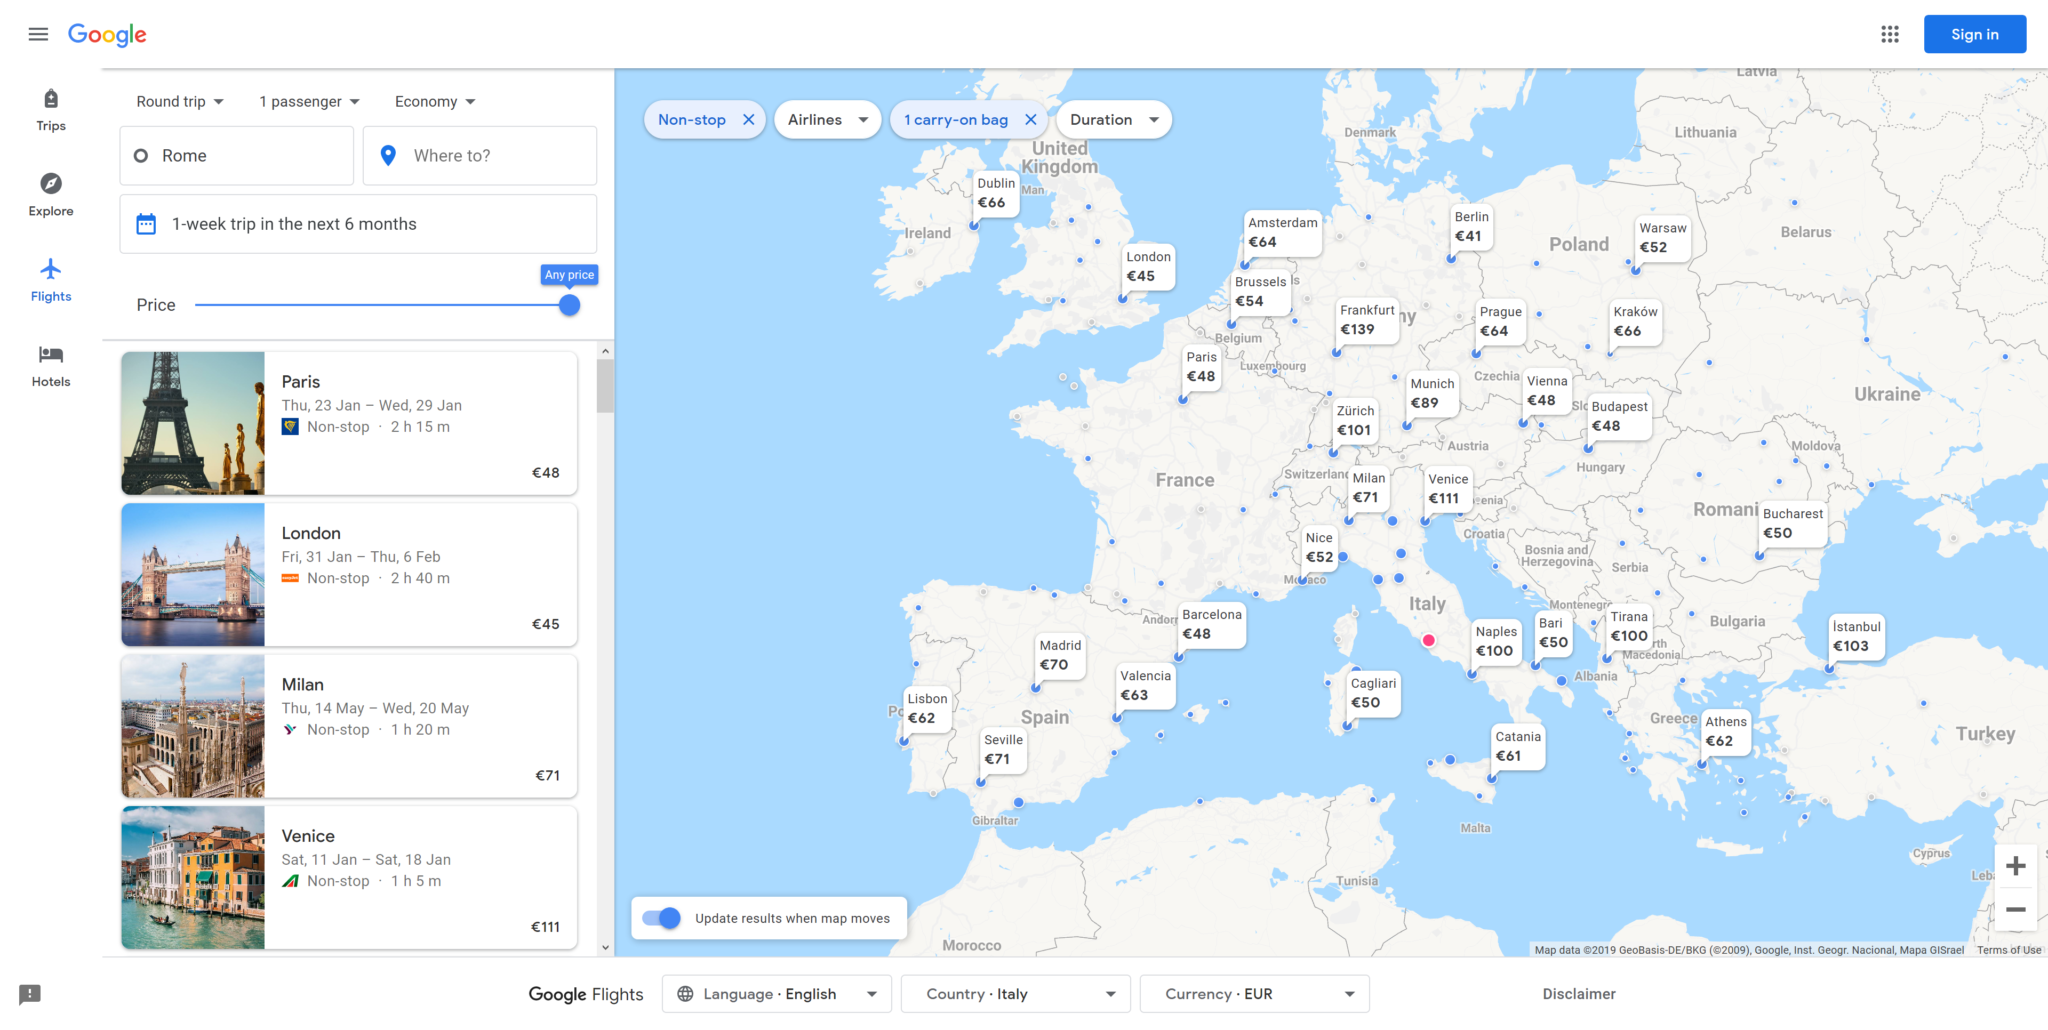Click the globe language icon
Image resolution: width=2048 pixels, height=1030 pixels.
coord(685,994)
